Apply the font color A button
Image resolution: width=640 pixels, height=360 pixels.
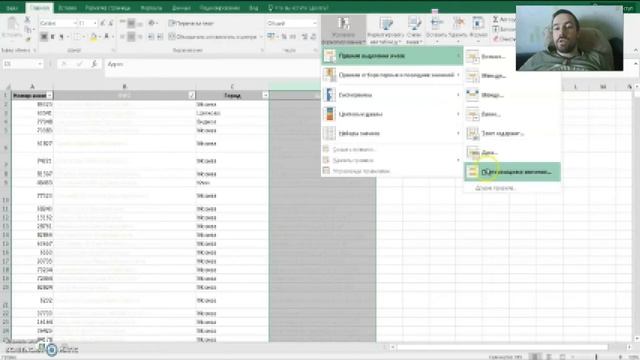click(107, 37)
